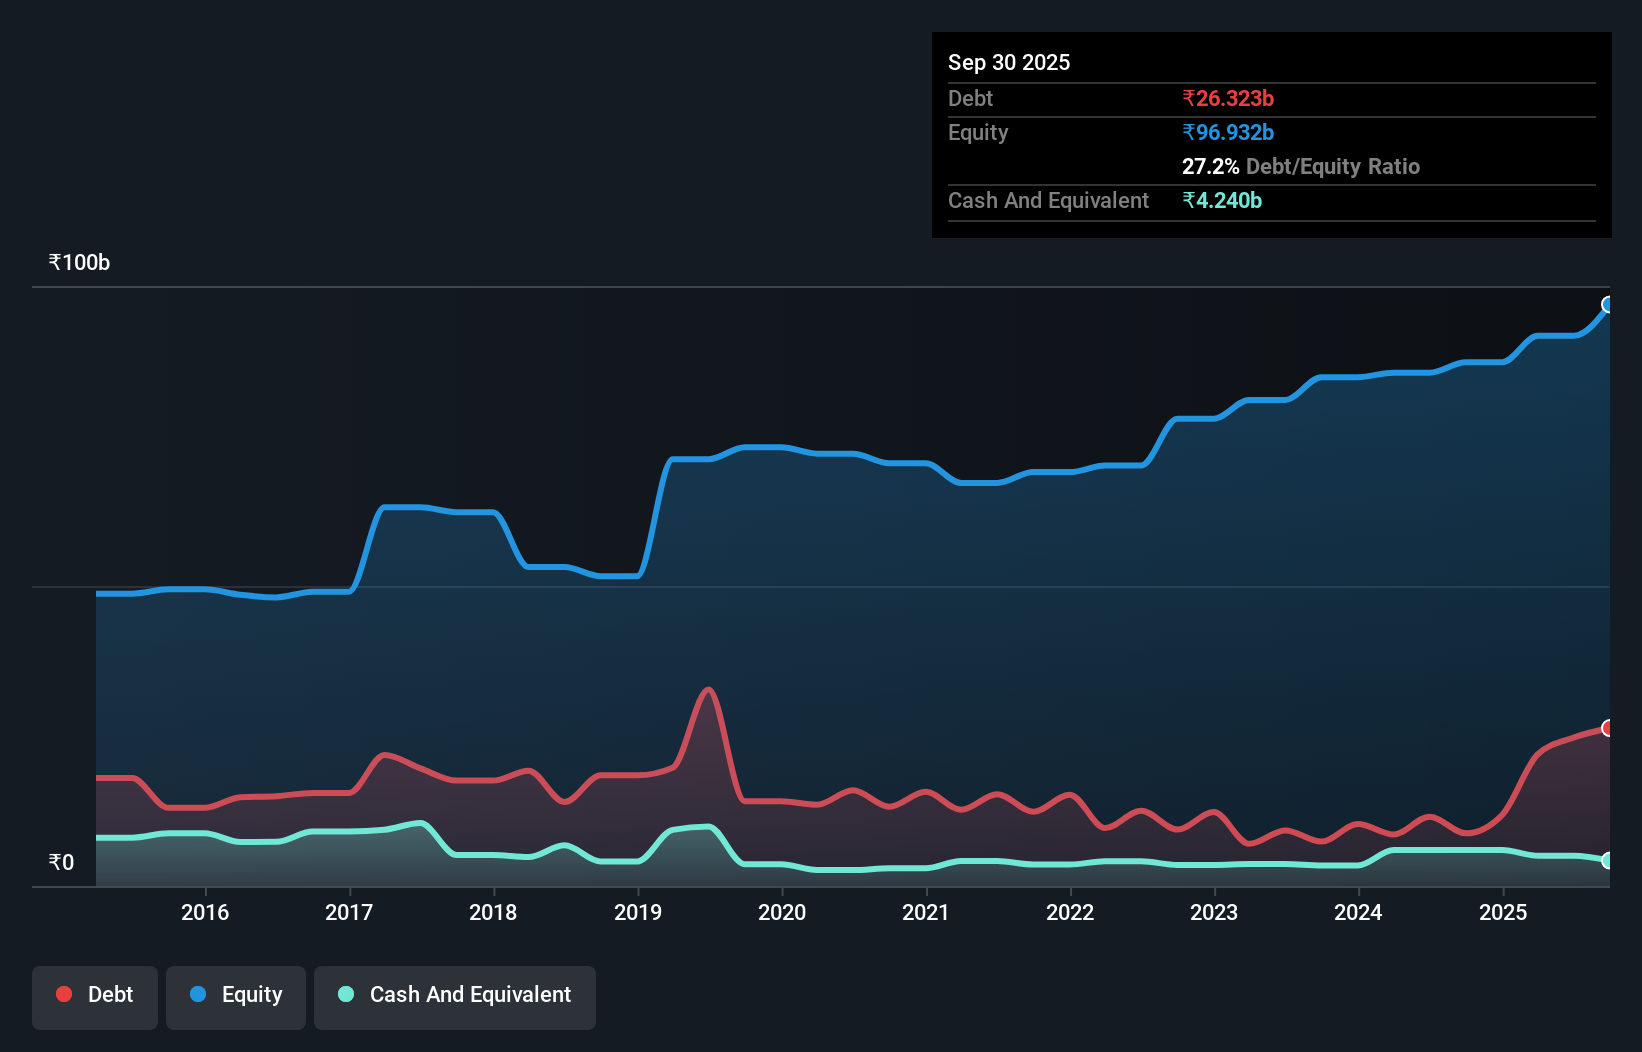Click the Debt row label in tooltip
The width and height of the screenshot is (1642, 1052).
[x=970, y=98]
